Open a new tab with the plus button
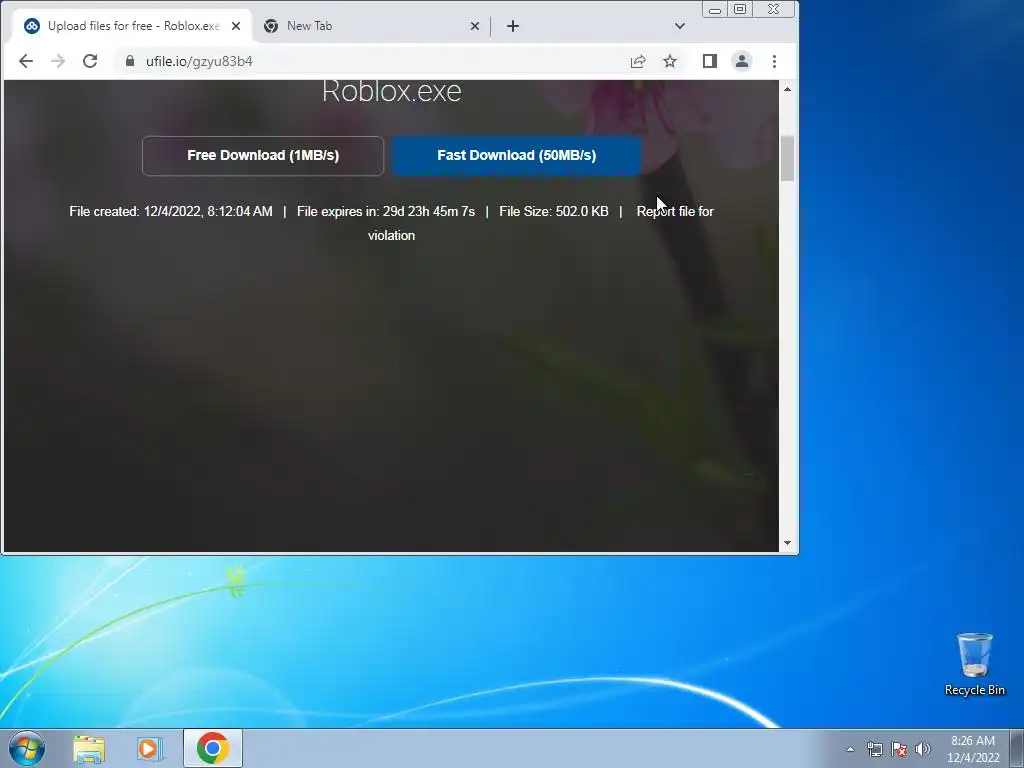The image size is (1024, 768). [x=513, y=26]
